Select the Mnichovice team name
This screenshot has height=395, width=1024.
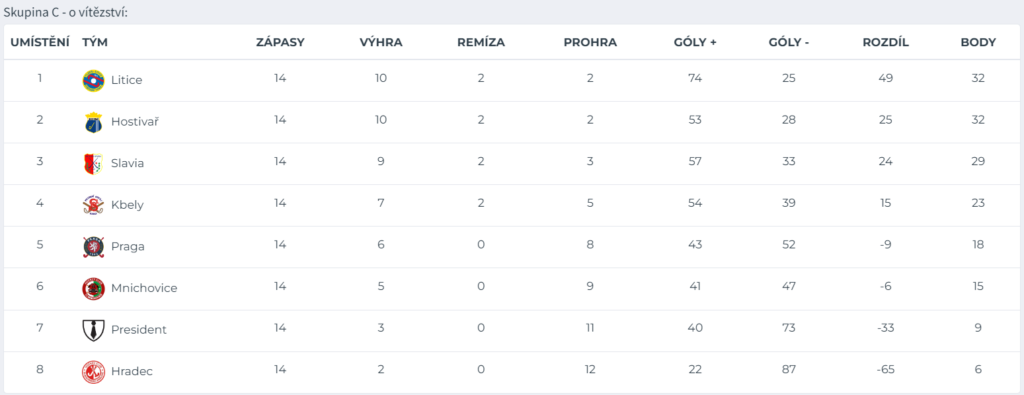(x=144, y=288)
